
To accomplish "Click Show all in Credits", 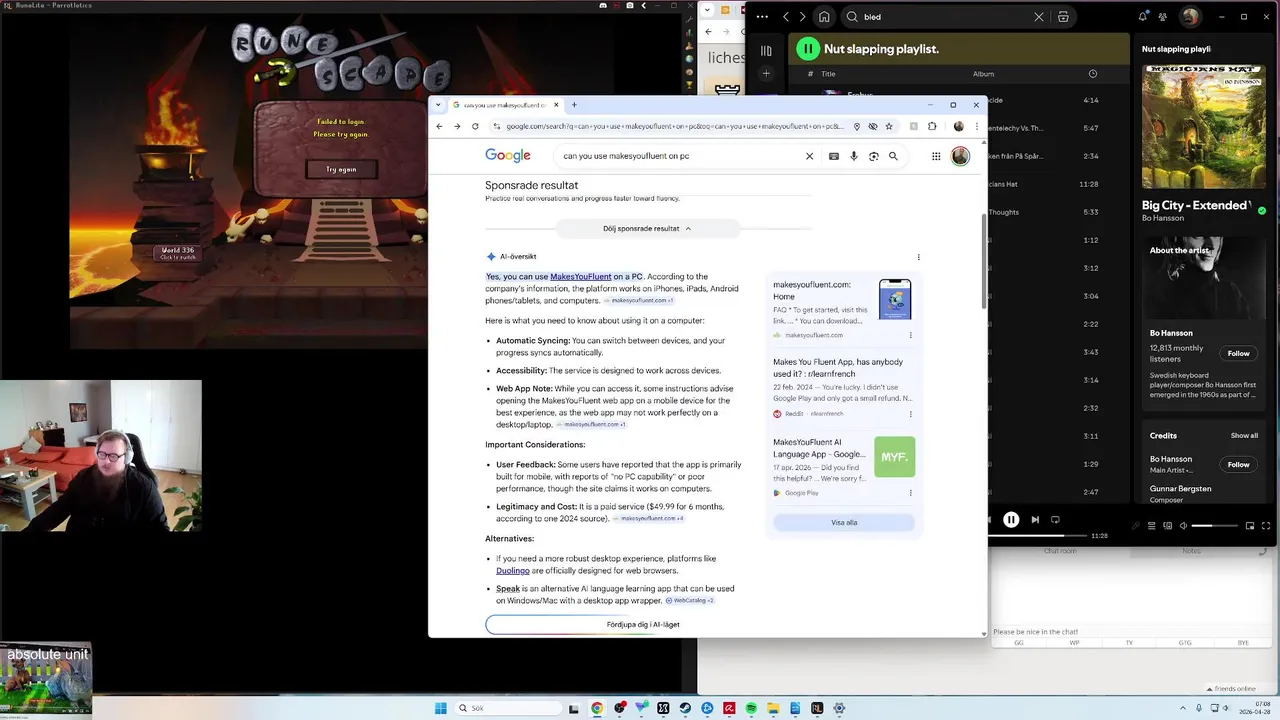I will [1244, 436].
